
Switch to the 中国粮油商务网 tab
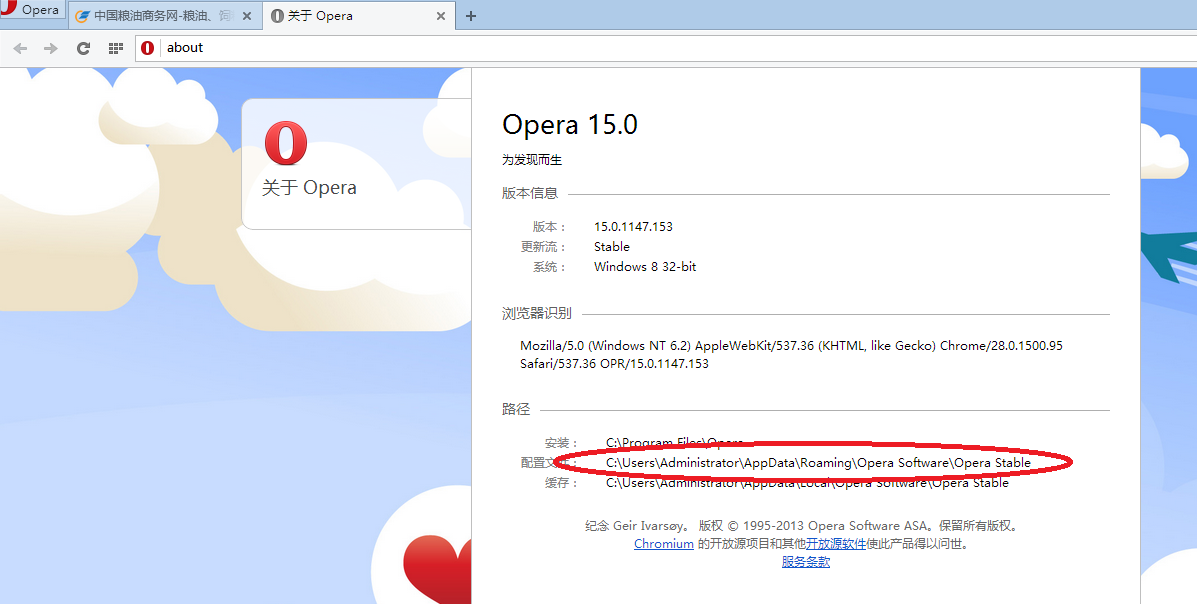pyautogui.click(x=164, y=15)
